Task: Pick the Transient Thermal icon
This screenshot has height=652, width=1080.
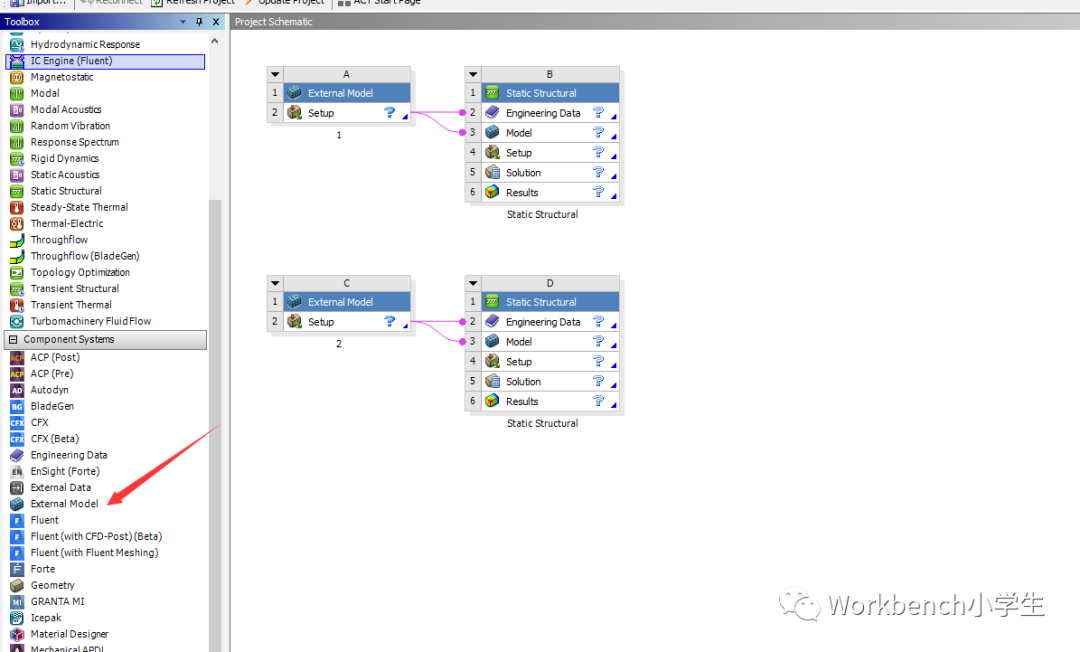Action: coord(17,305)
